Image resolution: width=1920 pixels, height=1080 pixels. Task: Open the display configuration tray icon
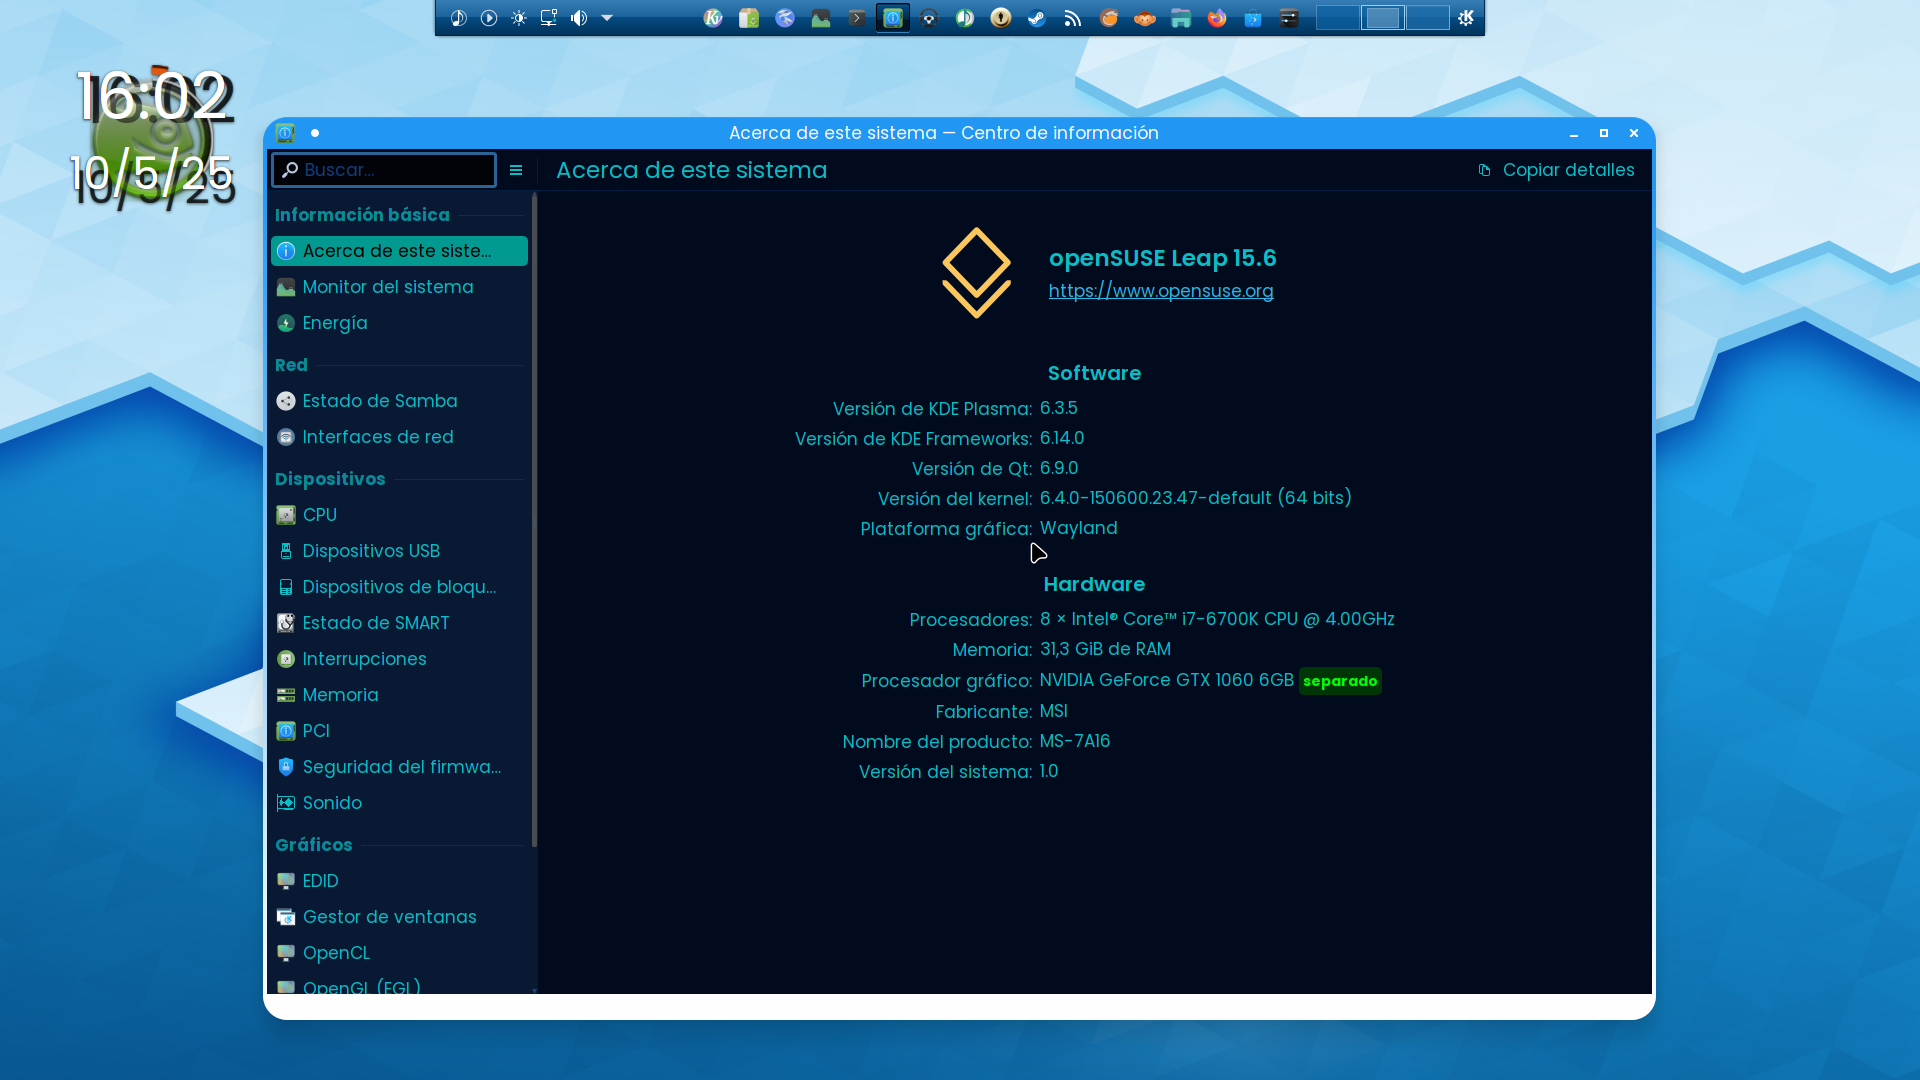click(x=549, y=18)
